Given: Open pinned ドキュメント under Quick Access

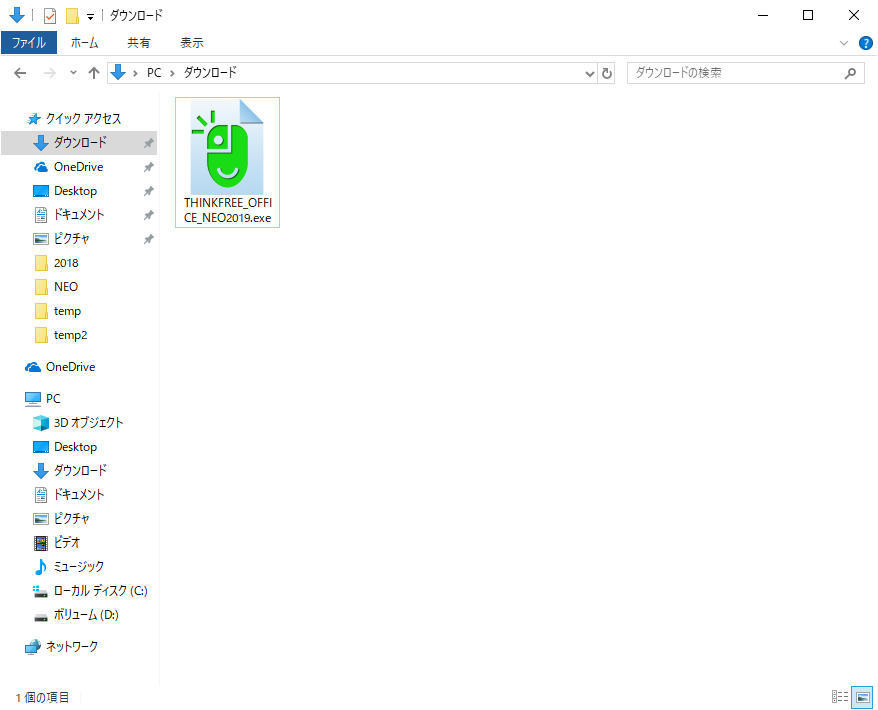Looking at the screenshot, I should (79, 215).
